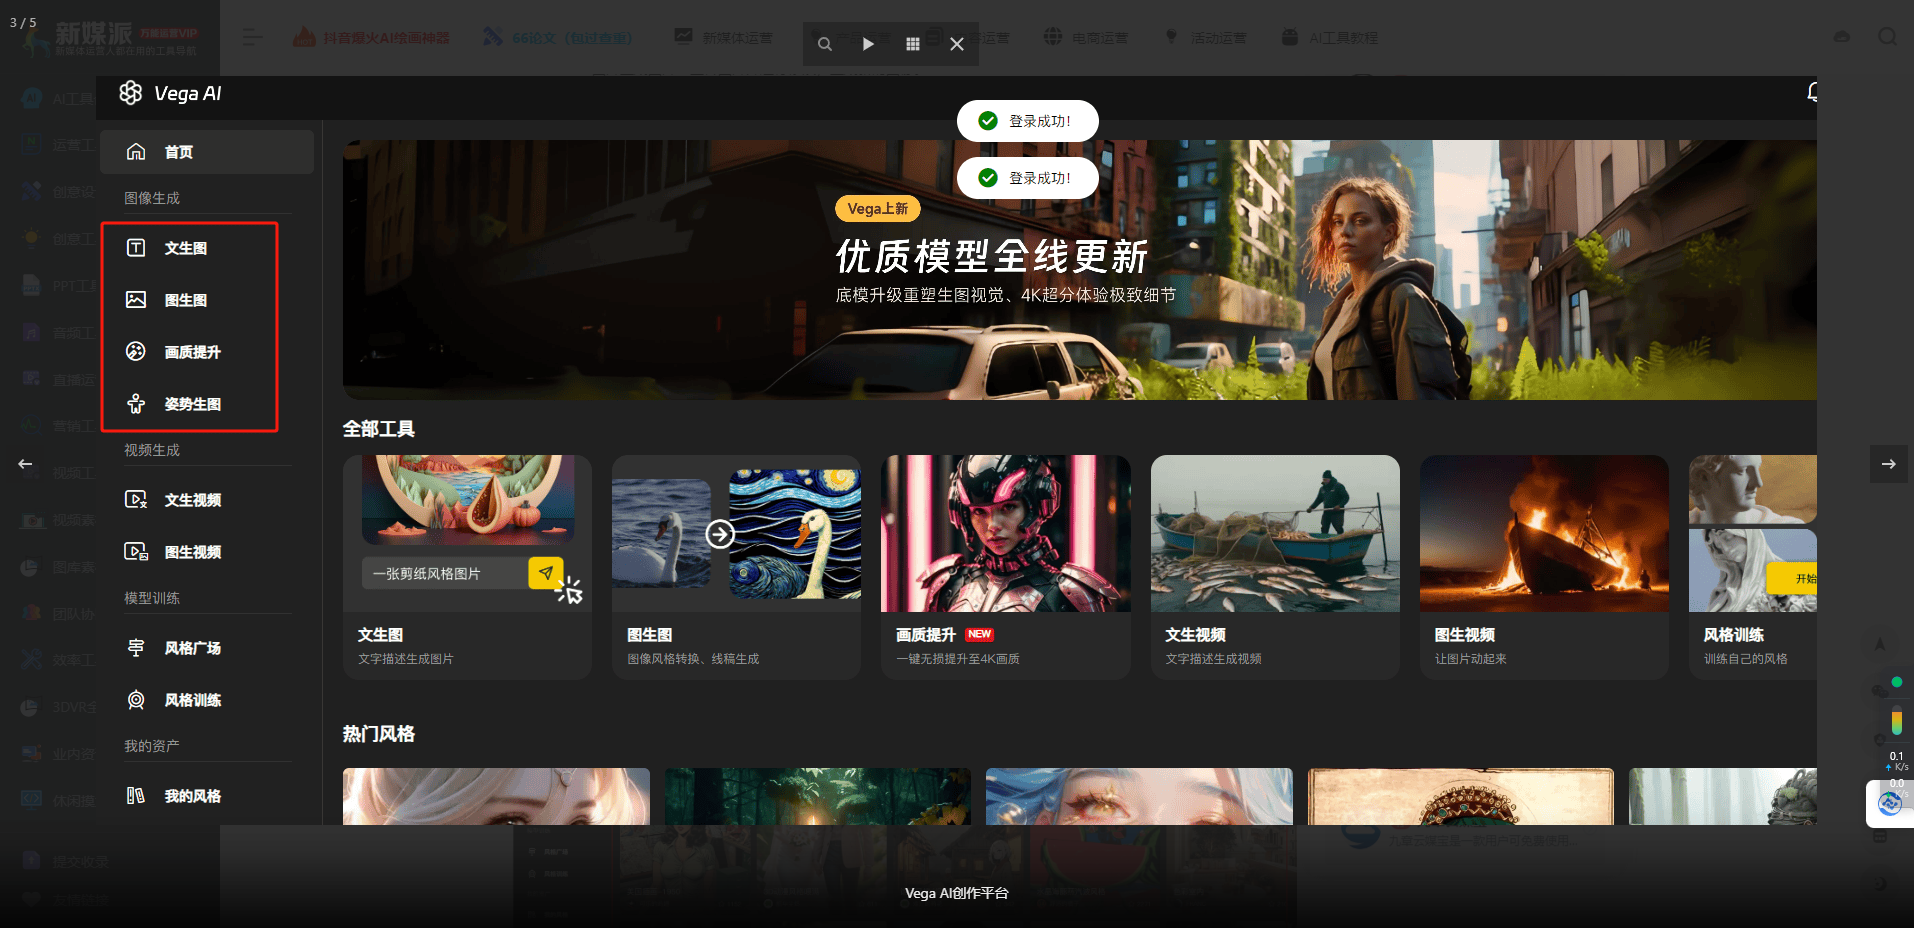Open 姿势生图 in the sidebar

click(192, 404)
